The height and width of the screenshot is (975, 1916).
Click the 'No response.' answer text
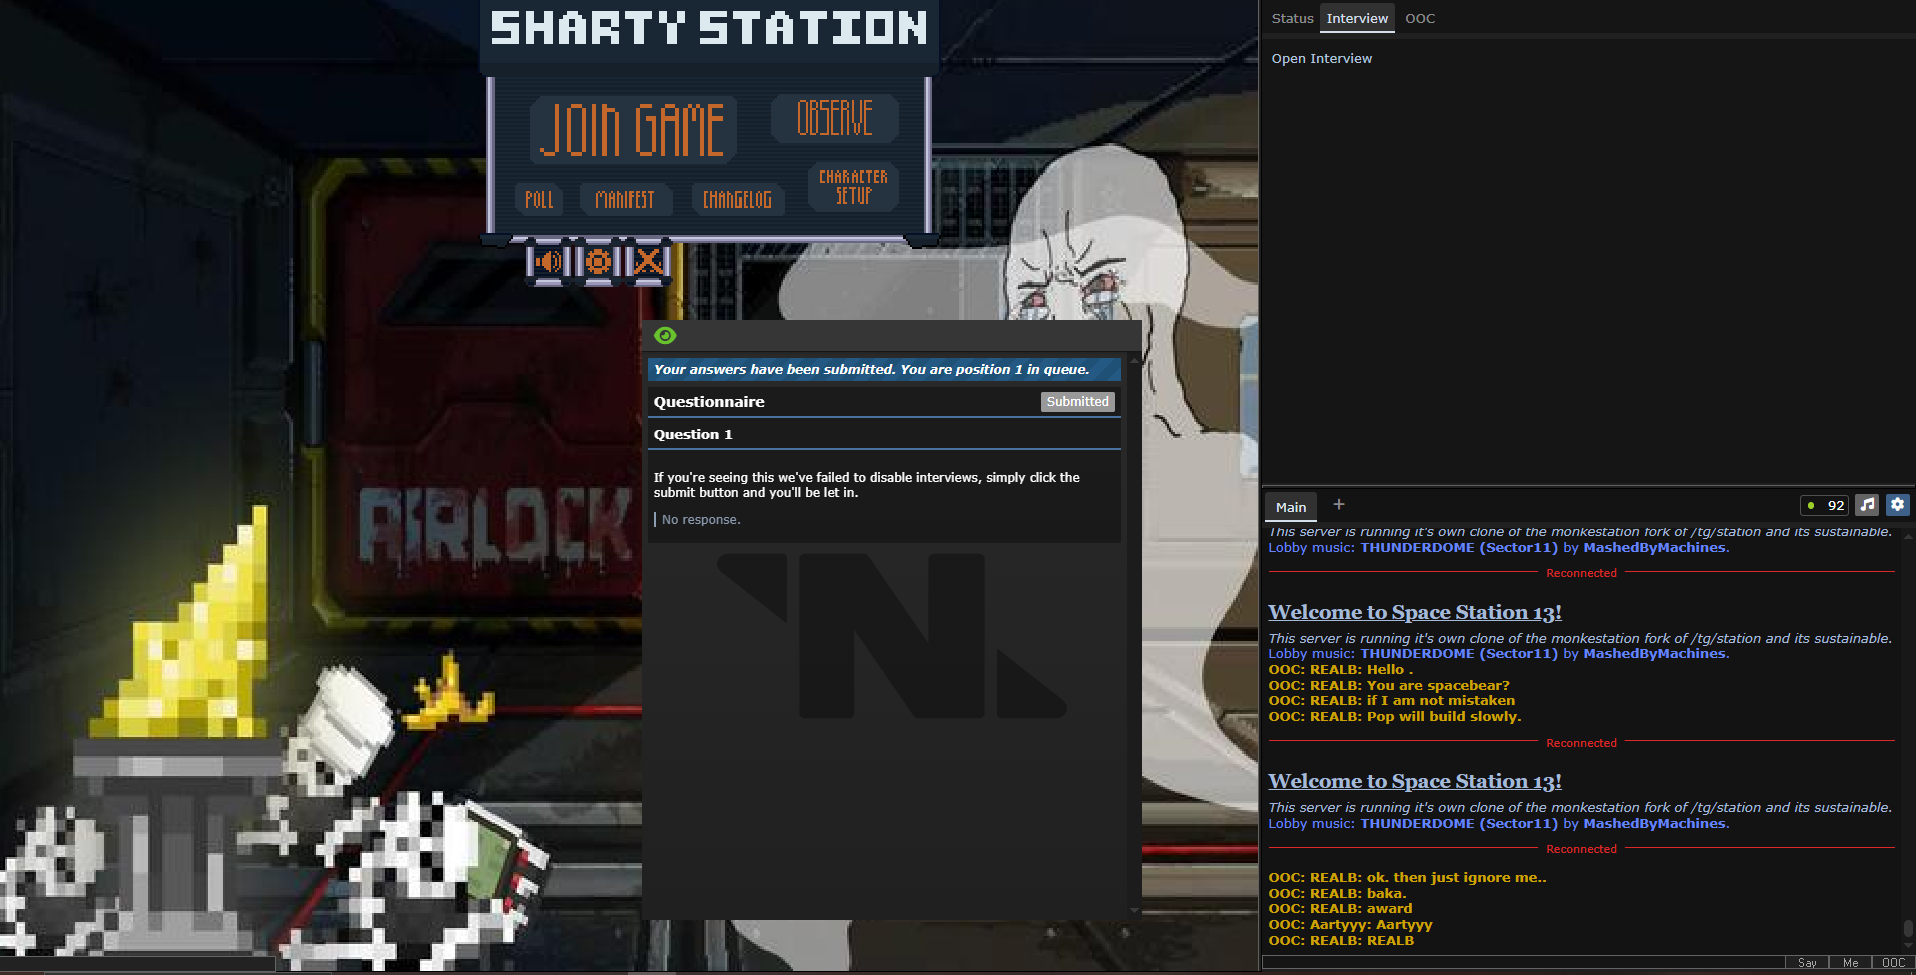(x=701, y=520)
